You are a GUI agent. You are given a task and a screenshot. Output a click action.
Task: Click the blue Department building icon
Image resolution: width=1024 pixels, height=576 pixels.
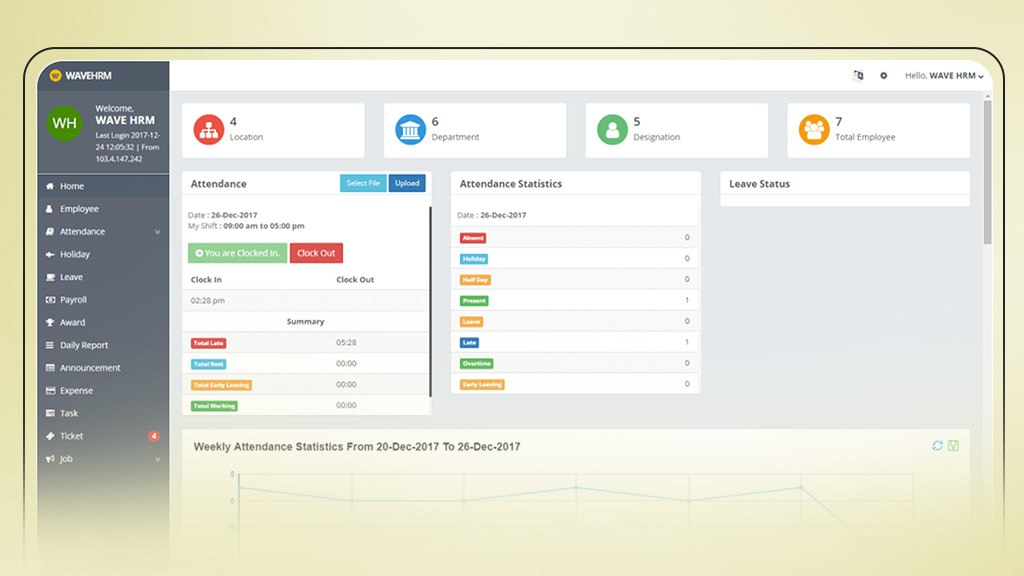410,130
